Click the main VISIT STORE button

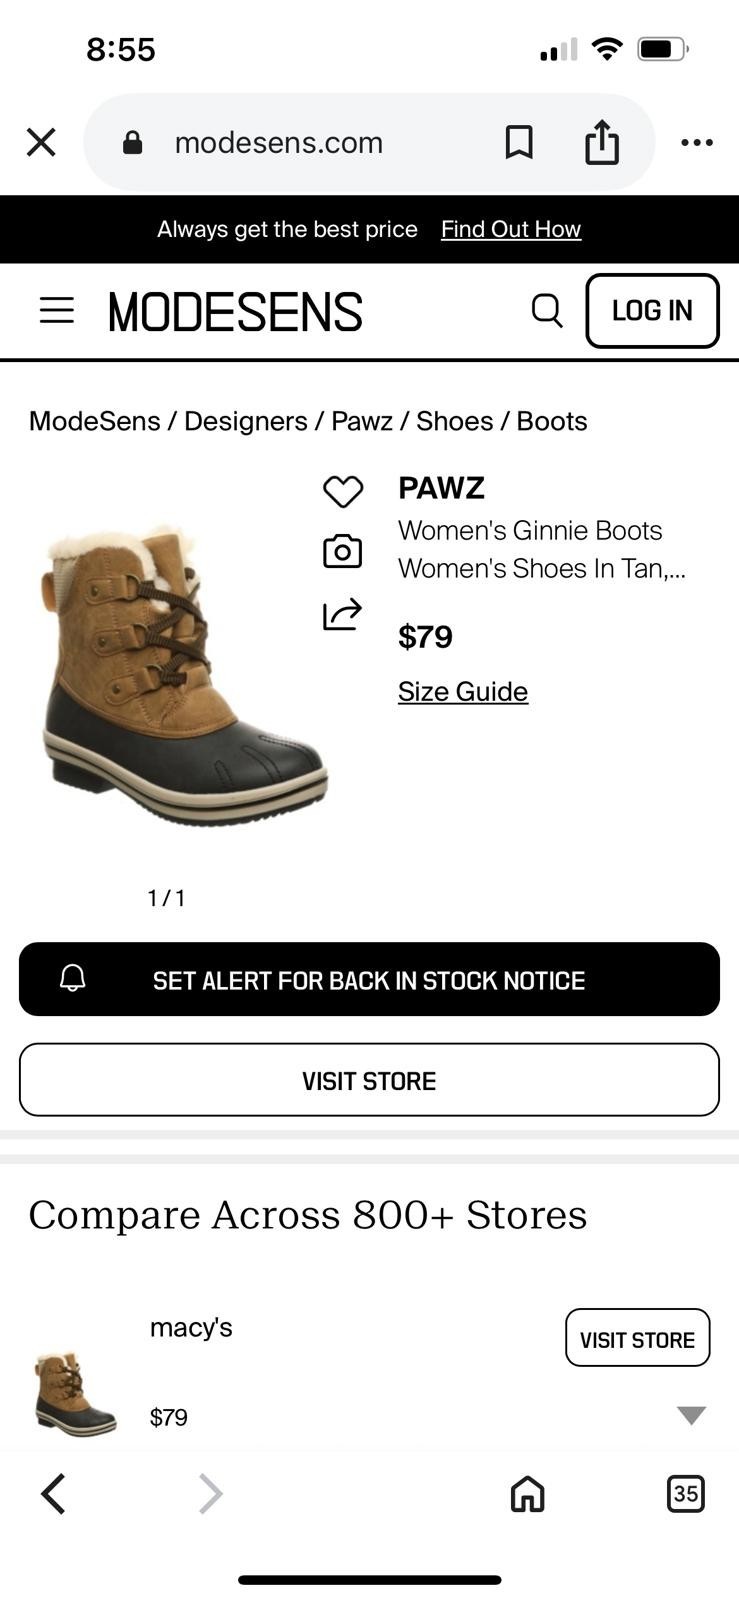(369, 1080)
